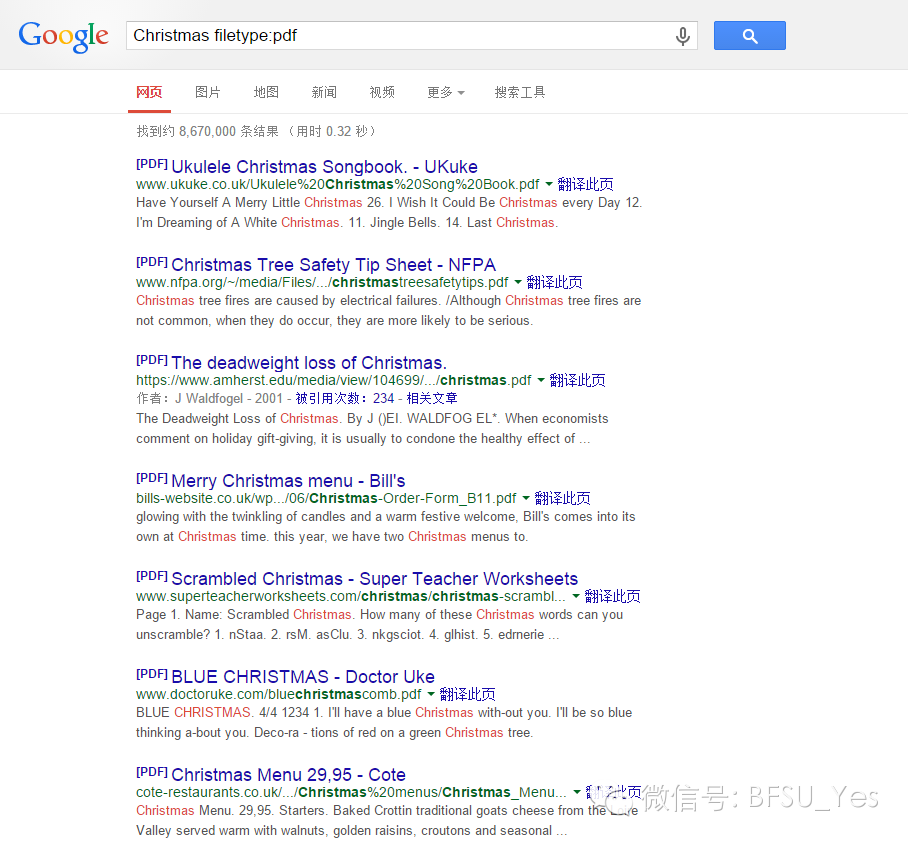Open 'The deadweight loss of Christmas.' result
Image resolution: width=908 pixels, height=844 pixels.
309,363
